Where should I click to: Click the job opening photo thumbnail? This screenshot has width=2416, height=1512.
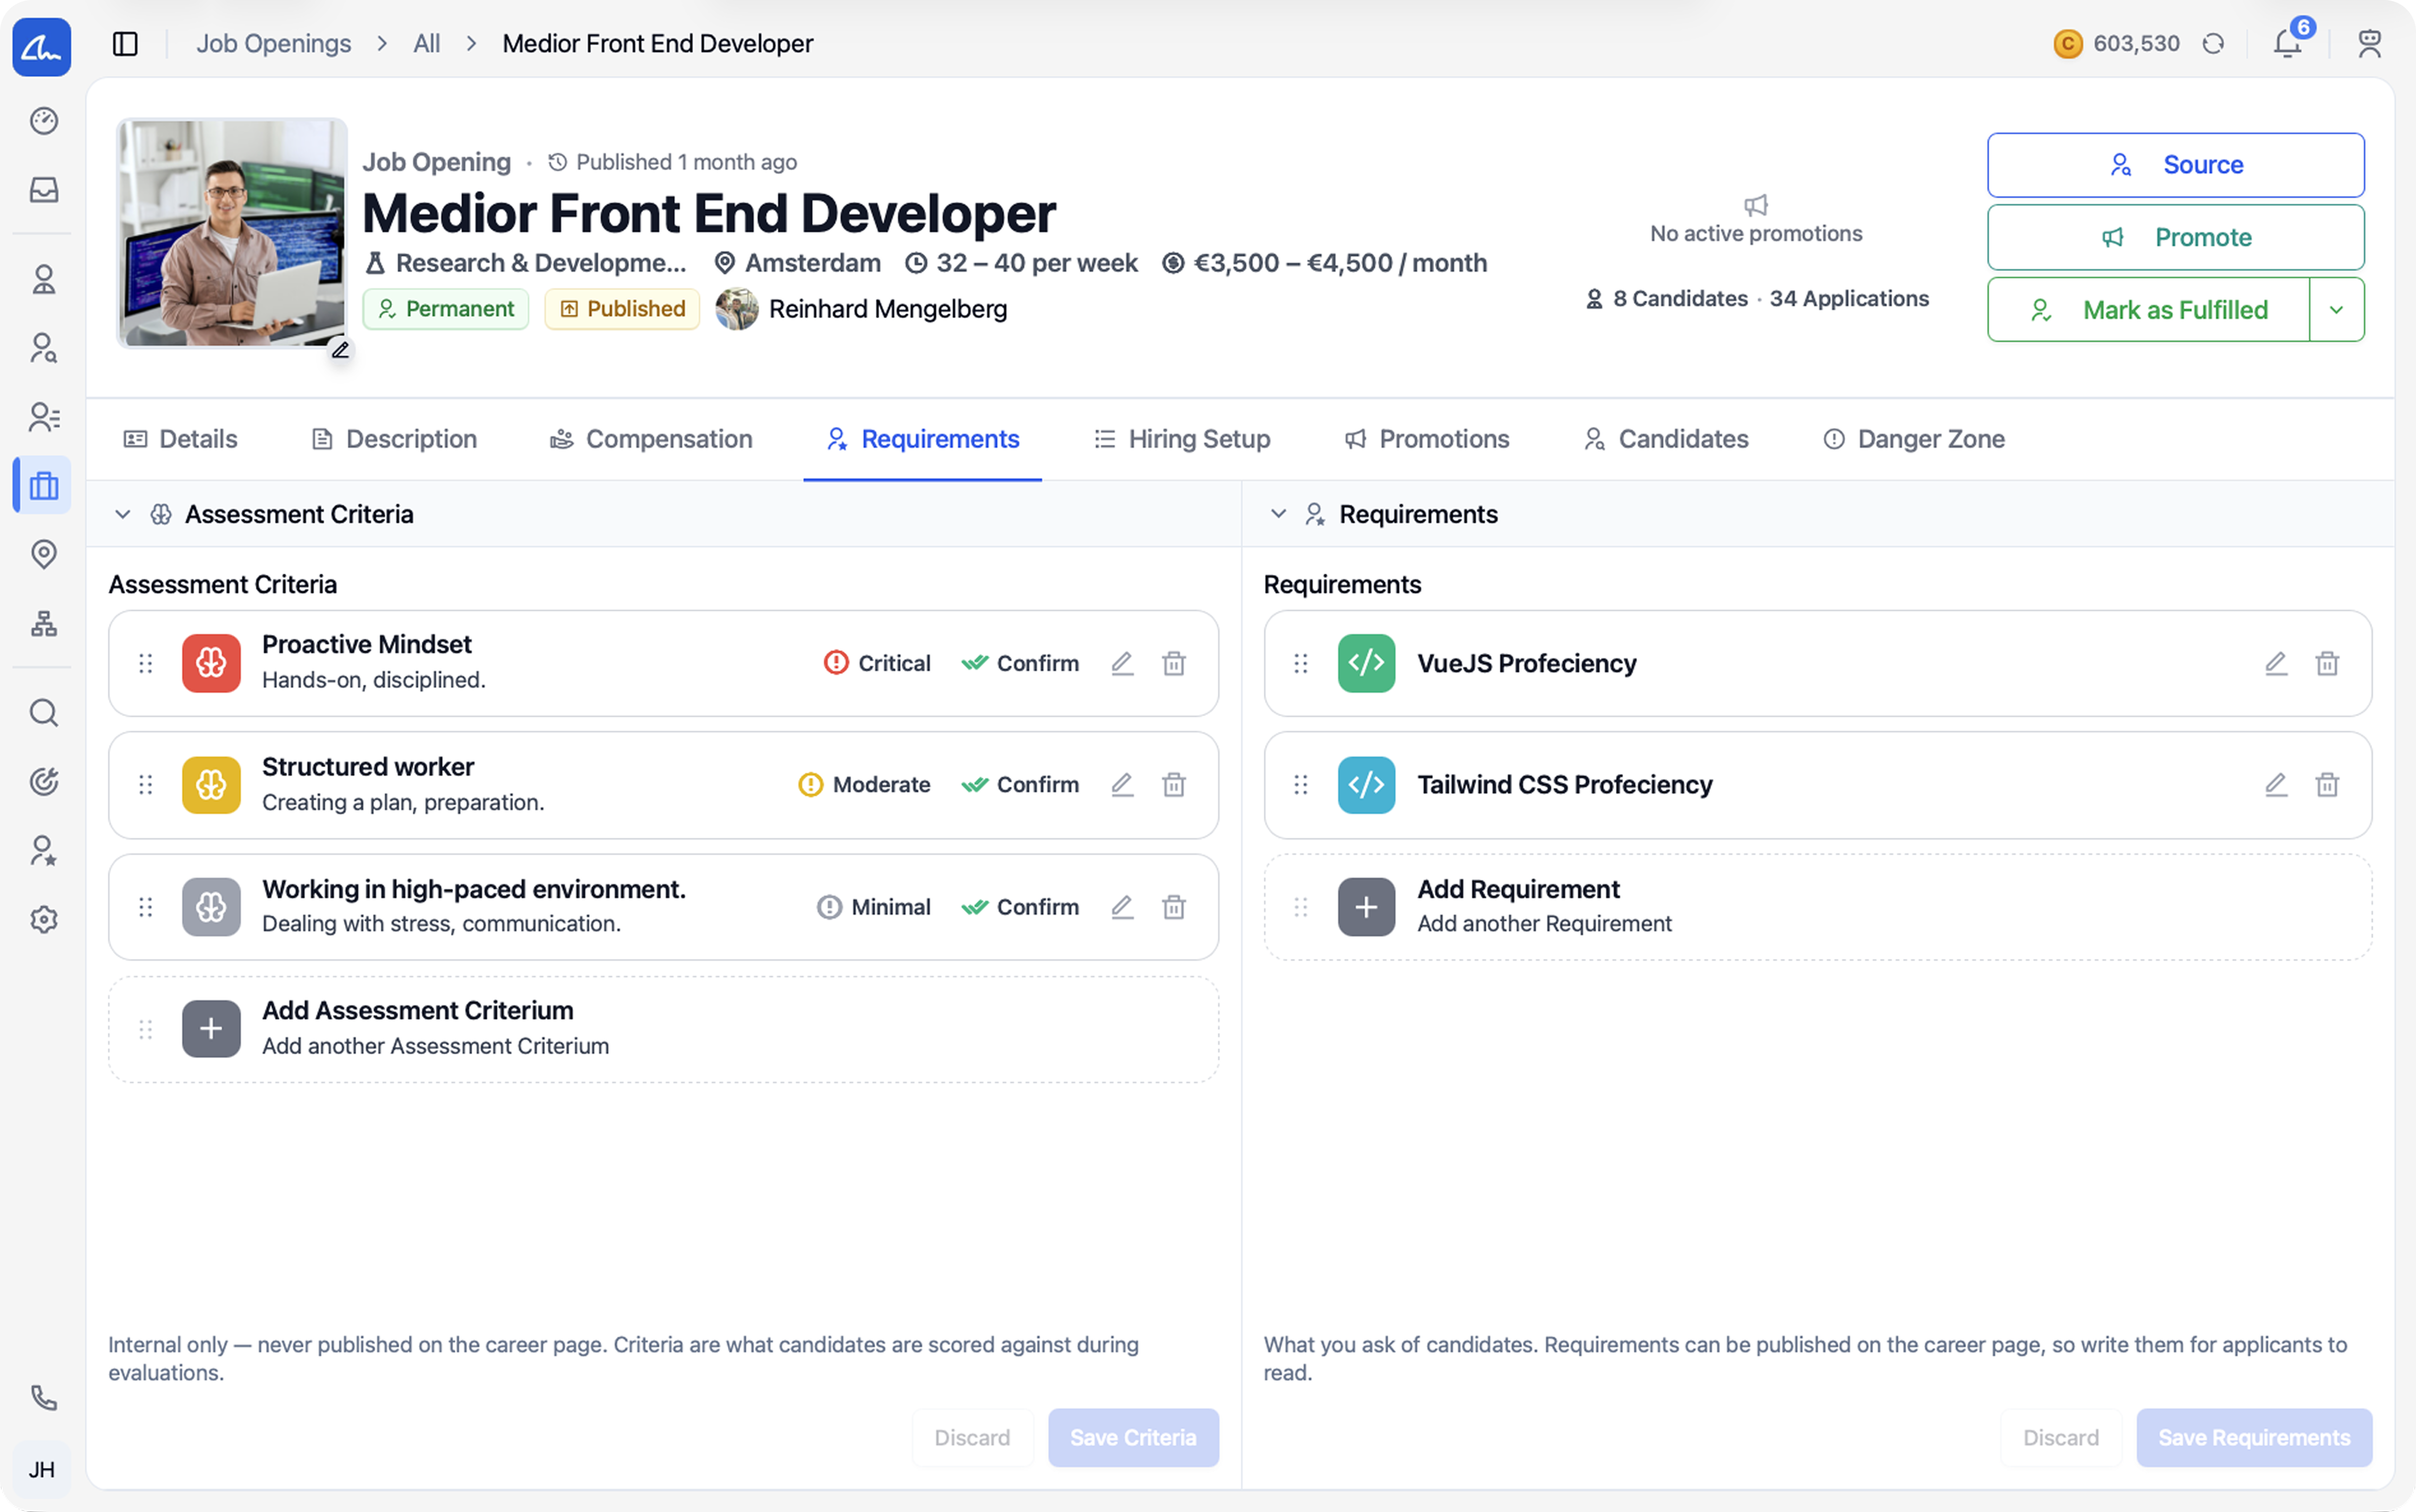[x=232, y=233]
